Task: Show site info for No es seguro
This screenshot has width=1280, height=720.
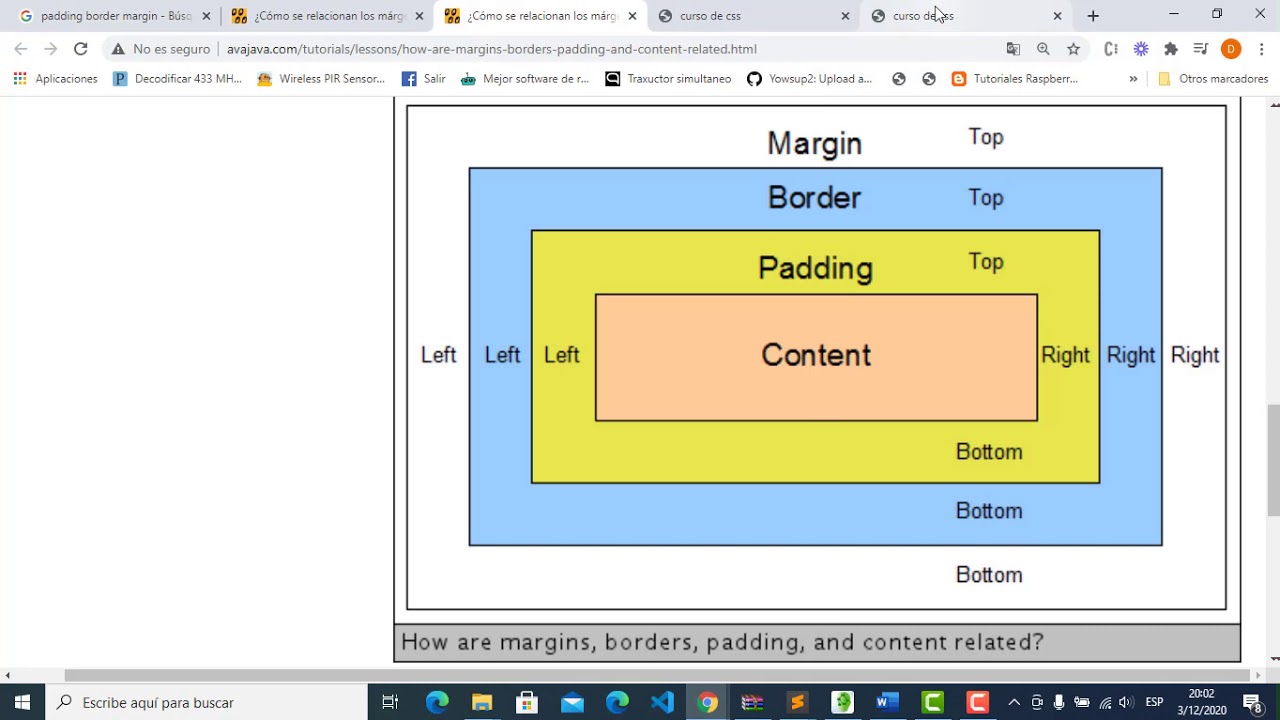Action: 160,48
